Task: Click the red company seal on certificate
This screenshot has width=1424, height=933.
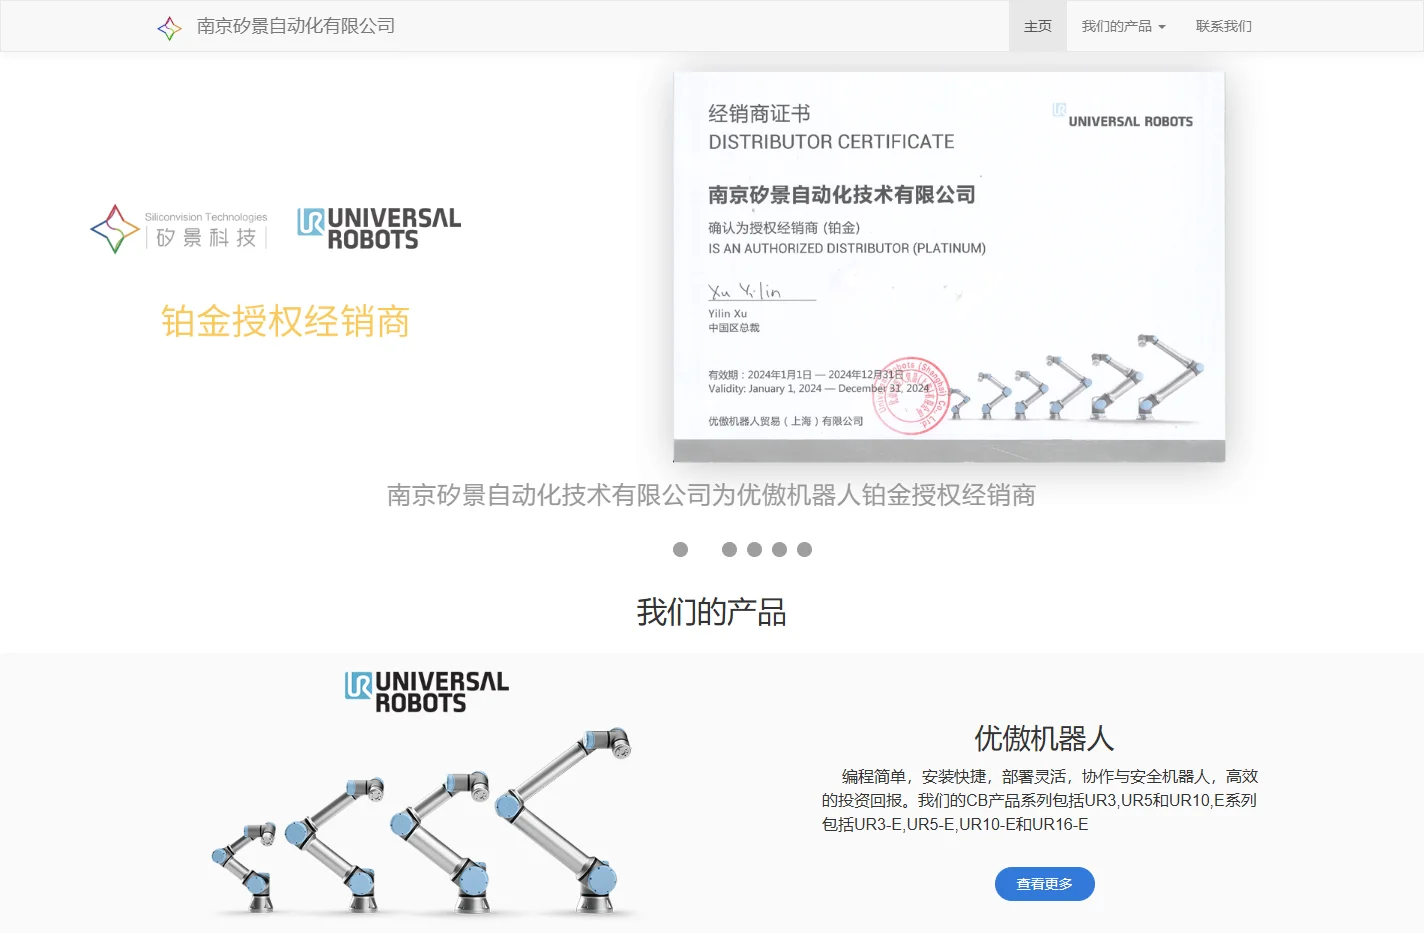Action: [912, 396]
